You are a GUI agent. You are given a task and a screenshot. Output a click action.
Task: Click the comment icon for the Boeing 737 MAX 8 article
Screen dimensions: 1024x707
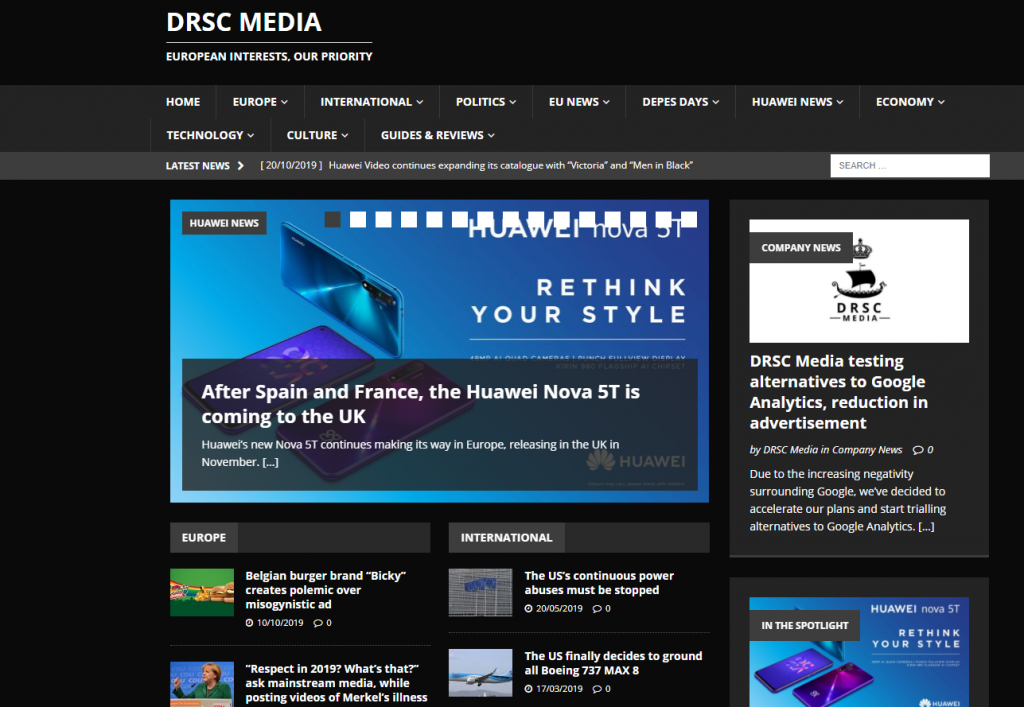[x=597, y=689]
